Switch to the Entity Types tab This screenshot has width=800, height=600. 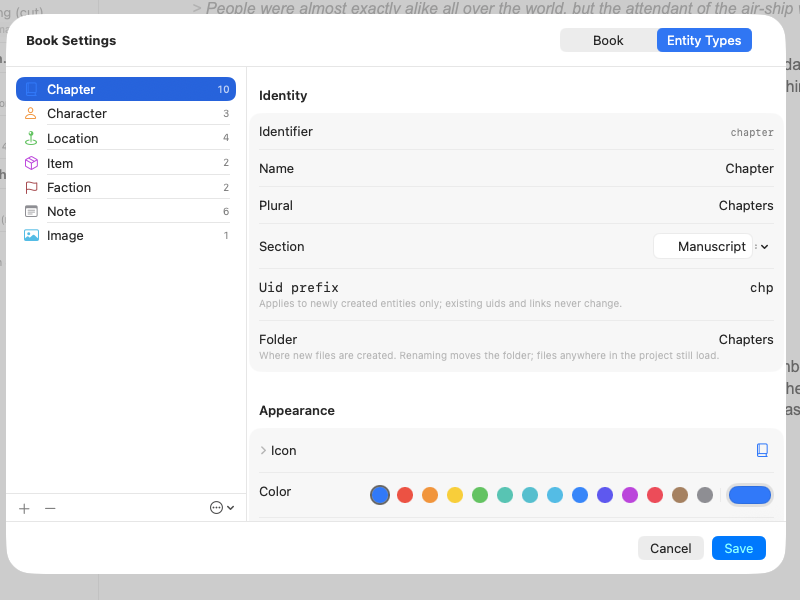tap(704, 40)
